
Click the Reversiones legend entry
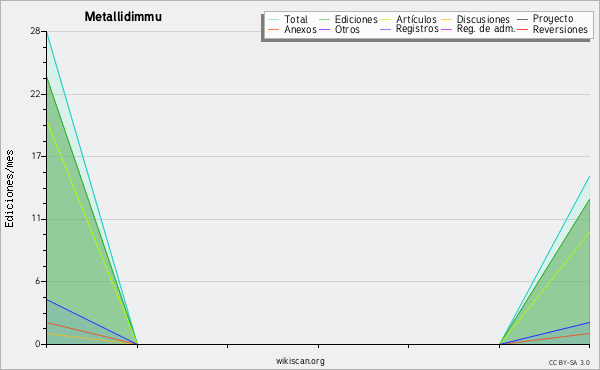tap(560, 29)
